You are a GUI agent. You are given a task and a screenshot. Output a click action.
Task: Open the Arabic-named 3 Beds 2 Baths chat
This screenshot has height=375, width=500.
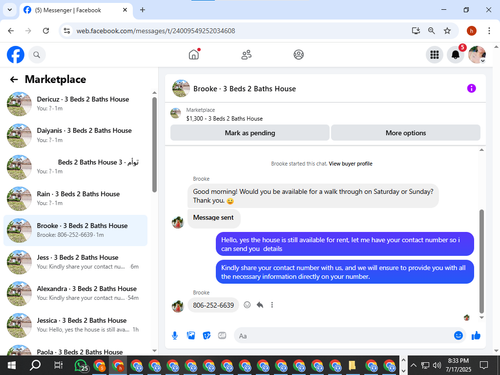pos(75,167)
